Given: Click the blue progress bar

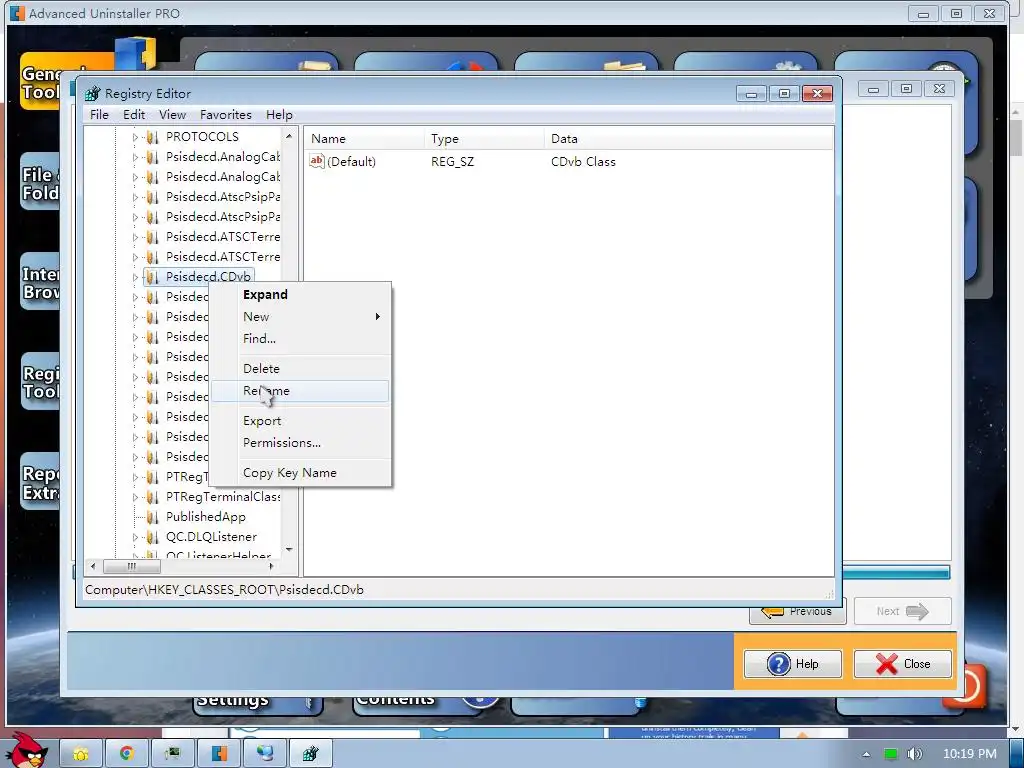Looking at the screenshot, I should pos(896,573).
